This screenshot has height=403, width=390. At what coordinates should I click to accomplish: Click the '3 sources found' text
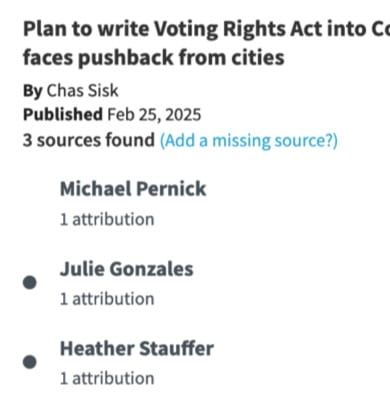tap(89, 140)
